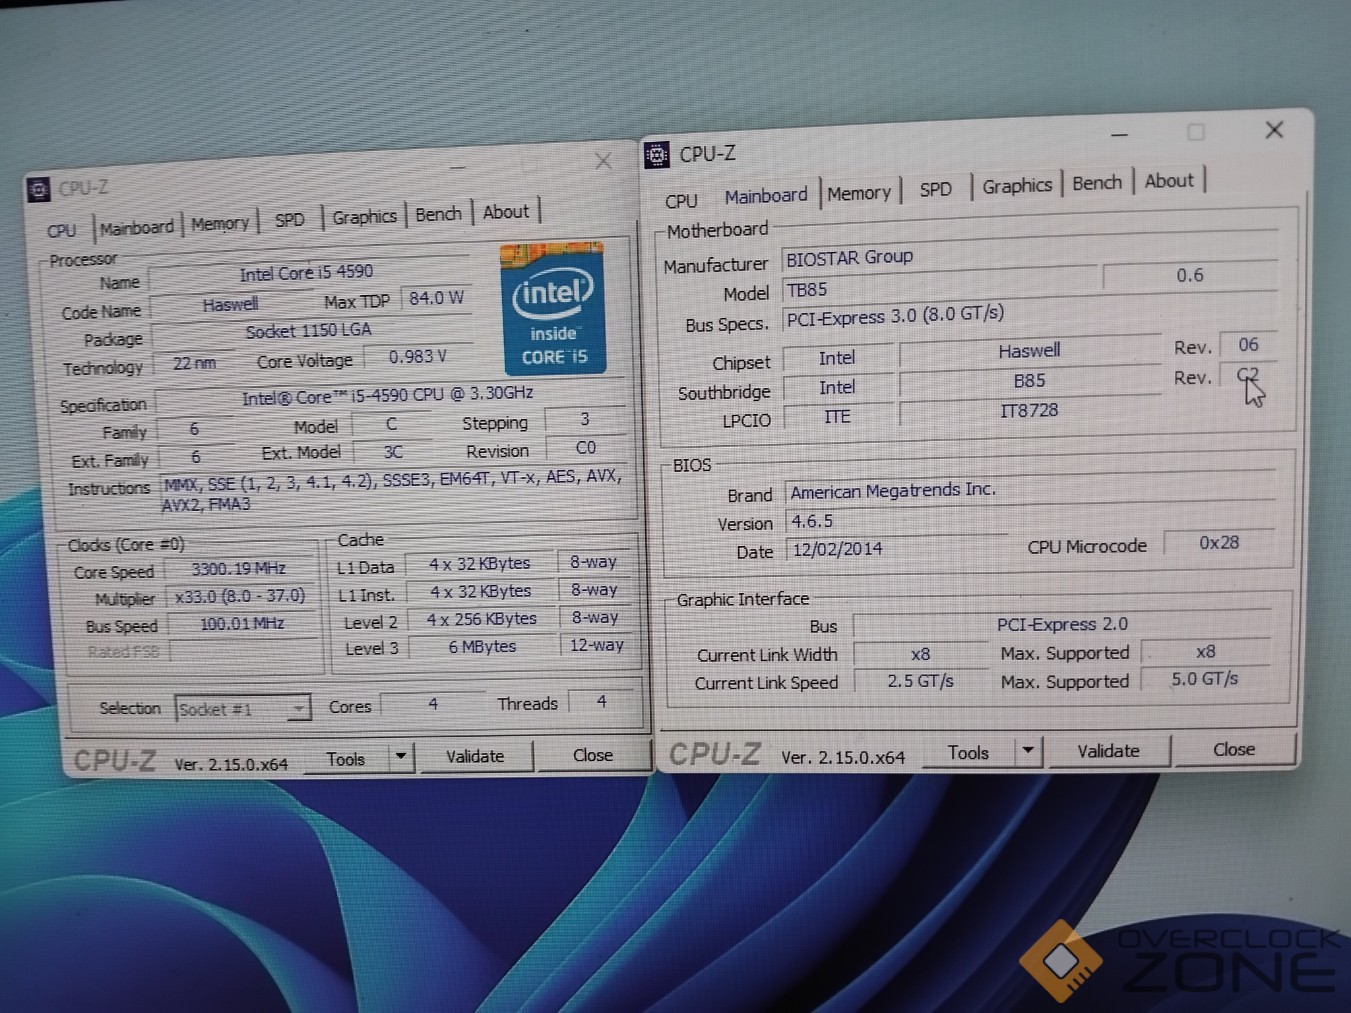
Task: Switch to the Memory tab in the left window
Action: [220, 224]
